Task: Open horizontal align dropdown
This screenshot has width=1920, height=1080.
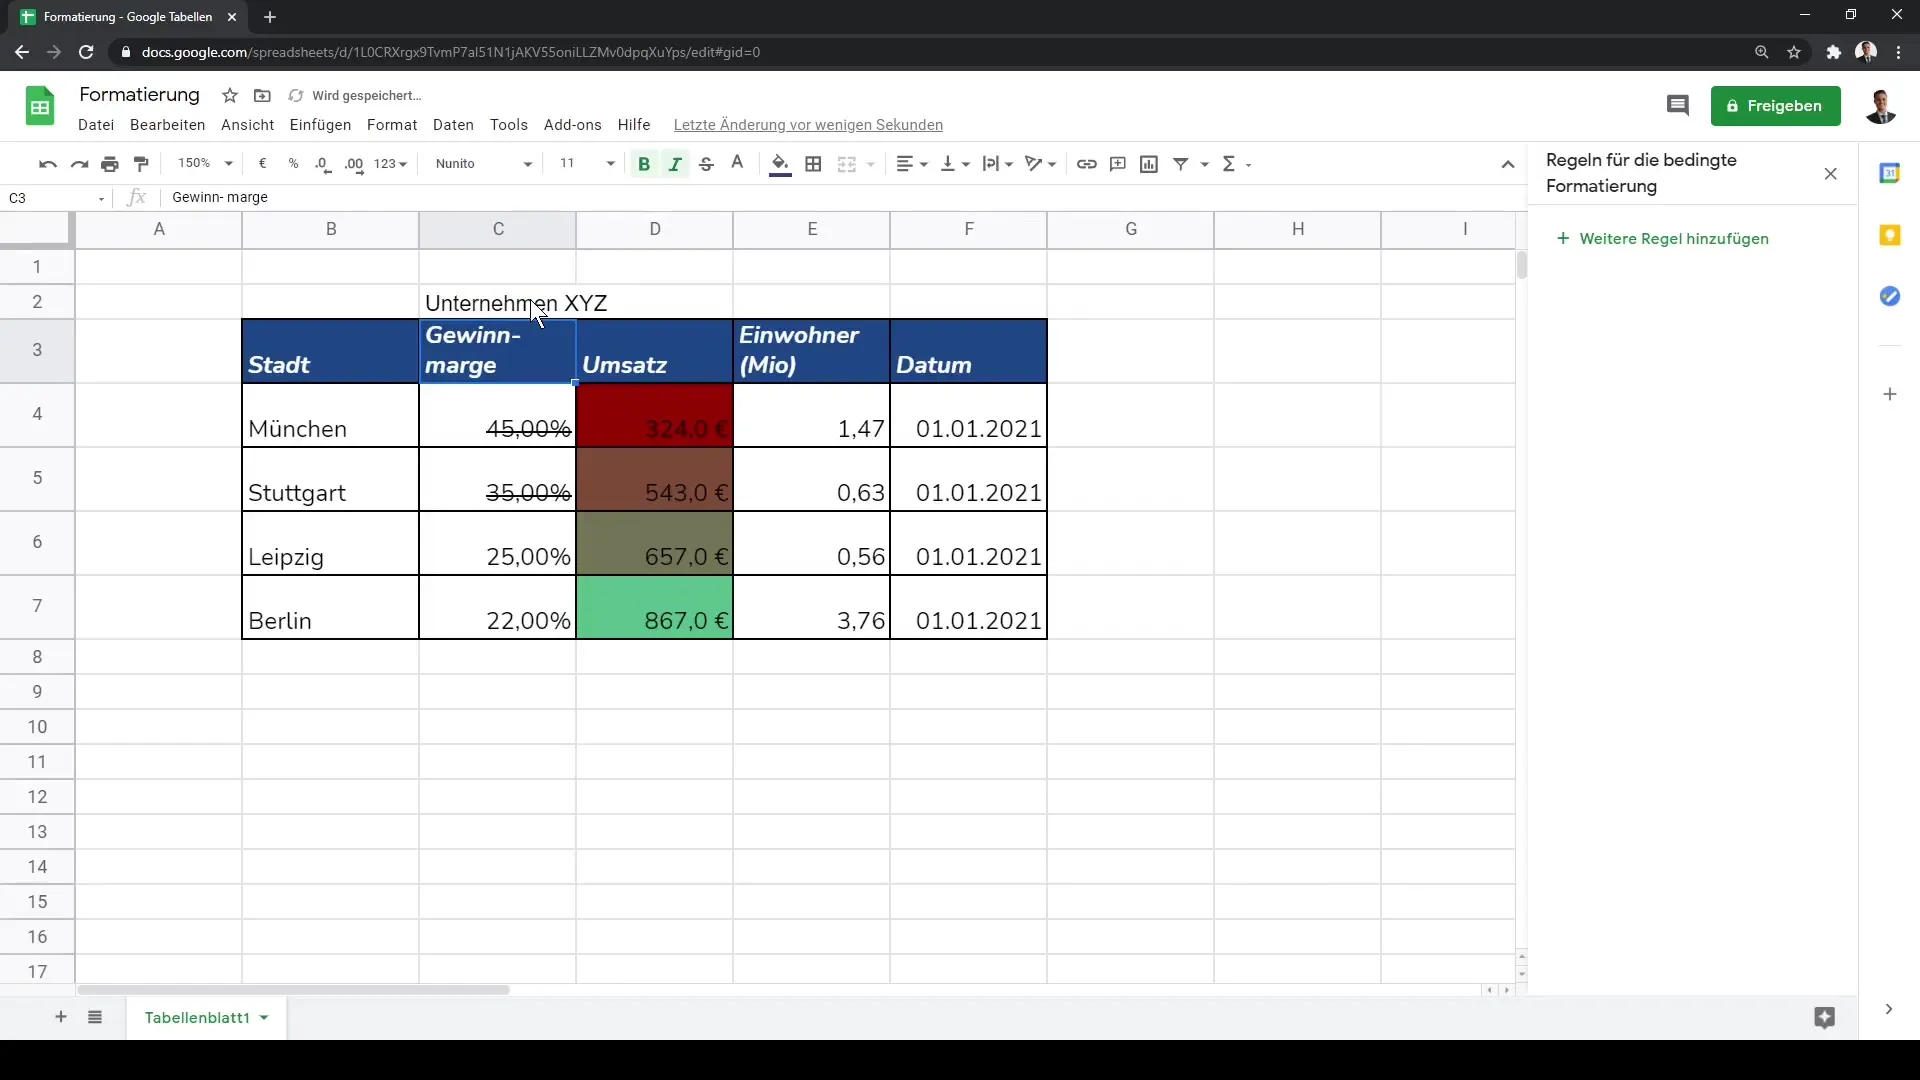Action: coord(911,164)
